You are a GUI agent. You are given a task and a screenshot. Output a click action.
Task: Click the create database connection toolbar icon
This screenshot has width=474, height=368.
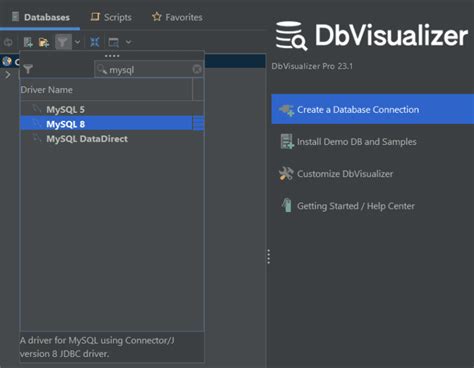tap(28, 42)
